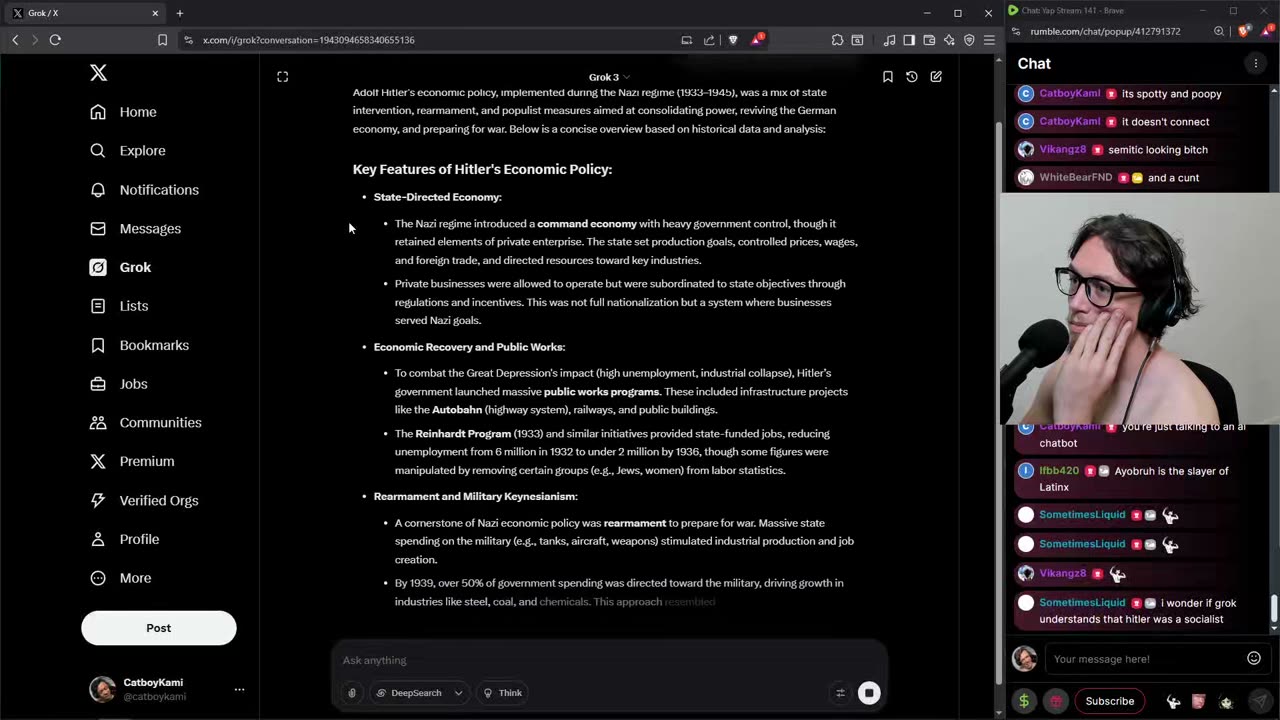Send the chat message arrow icon

click(1258, 701)
